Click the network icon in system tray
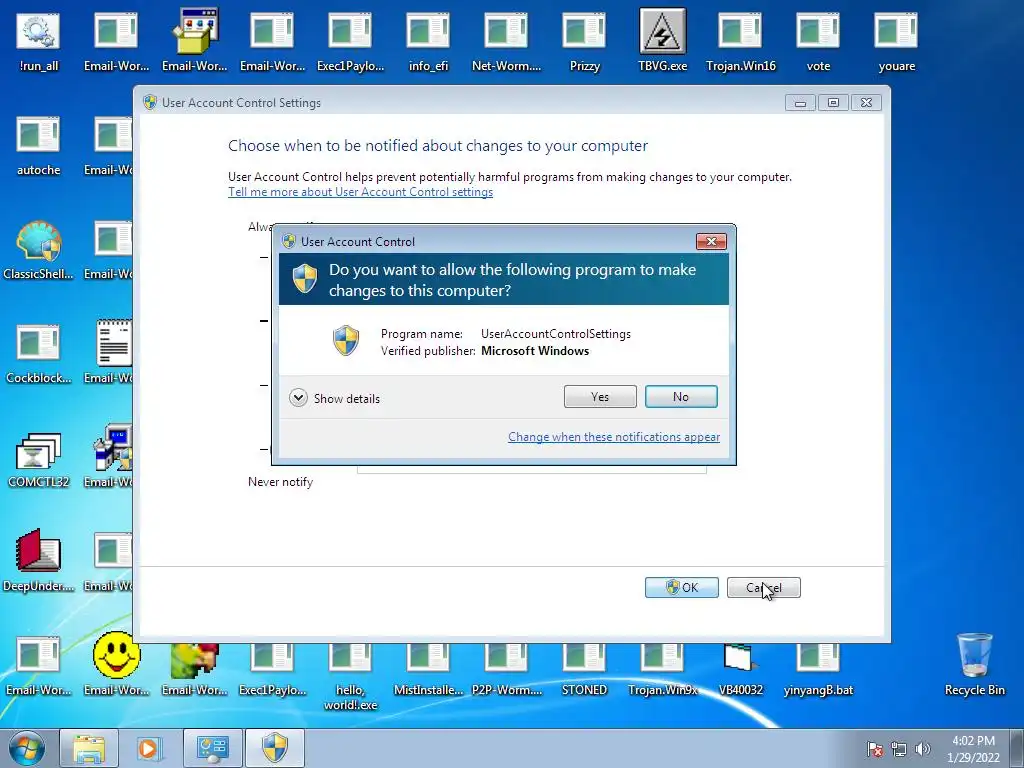This screenshot has width=1024, height=768. pos(899,749)
